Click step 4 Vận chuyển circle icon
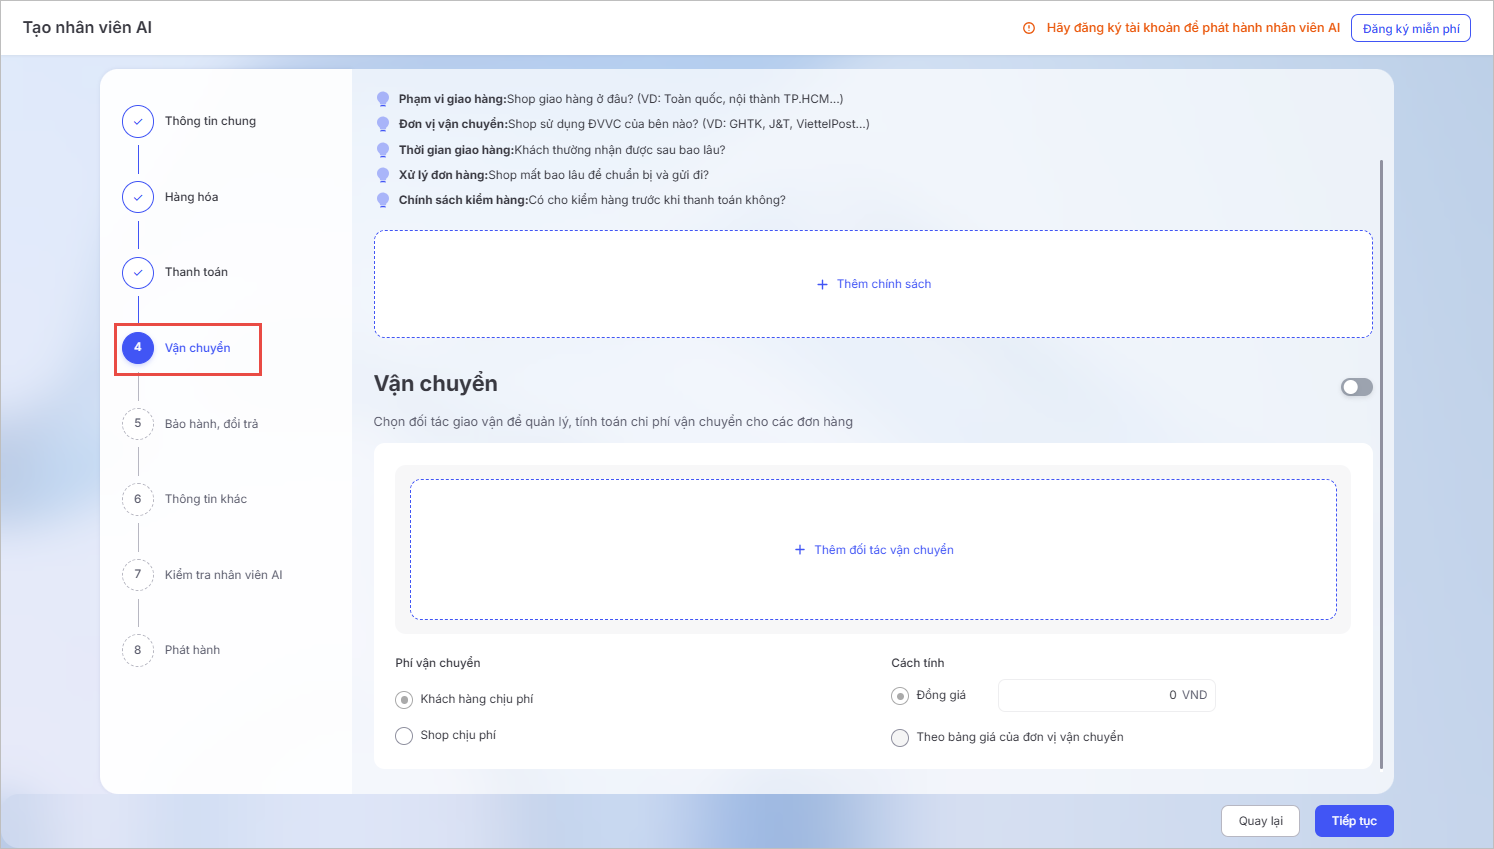The image size is (1494, 849). click(138, 348)
